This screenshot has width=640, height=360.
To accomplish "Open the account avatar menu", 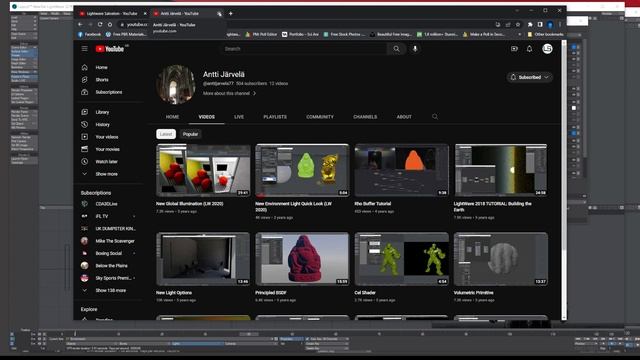I will 547,49.
